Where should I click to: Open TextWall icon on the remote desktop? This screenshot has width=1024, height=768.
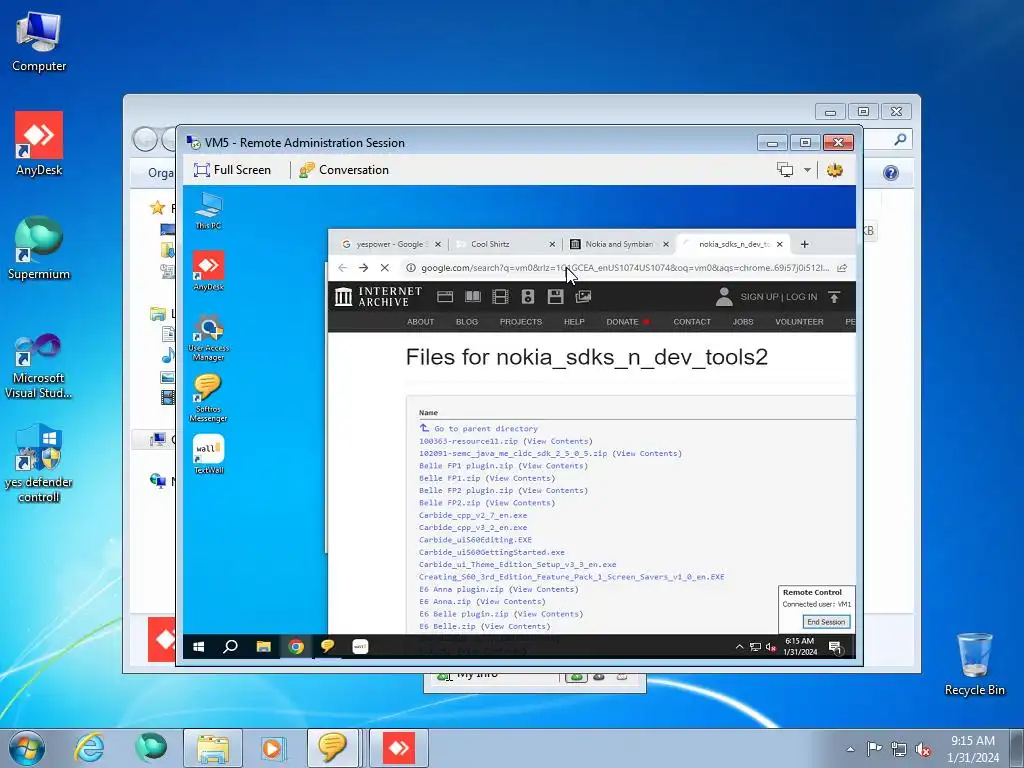pyautogui.click(x=208, y=454)
